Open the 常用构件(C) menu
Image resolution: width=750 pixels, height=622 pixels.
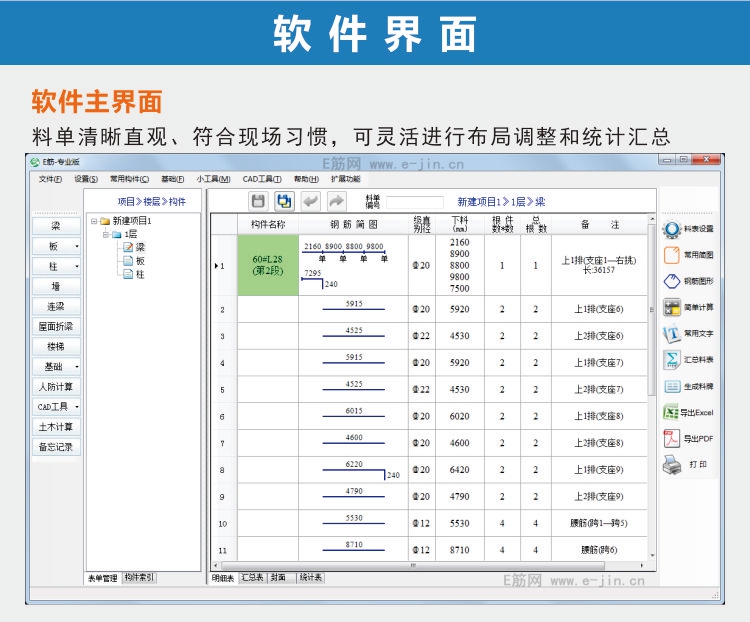130,179
